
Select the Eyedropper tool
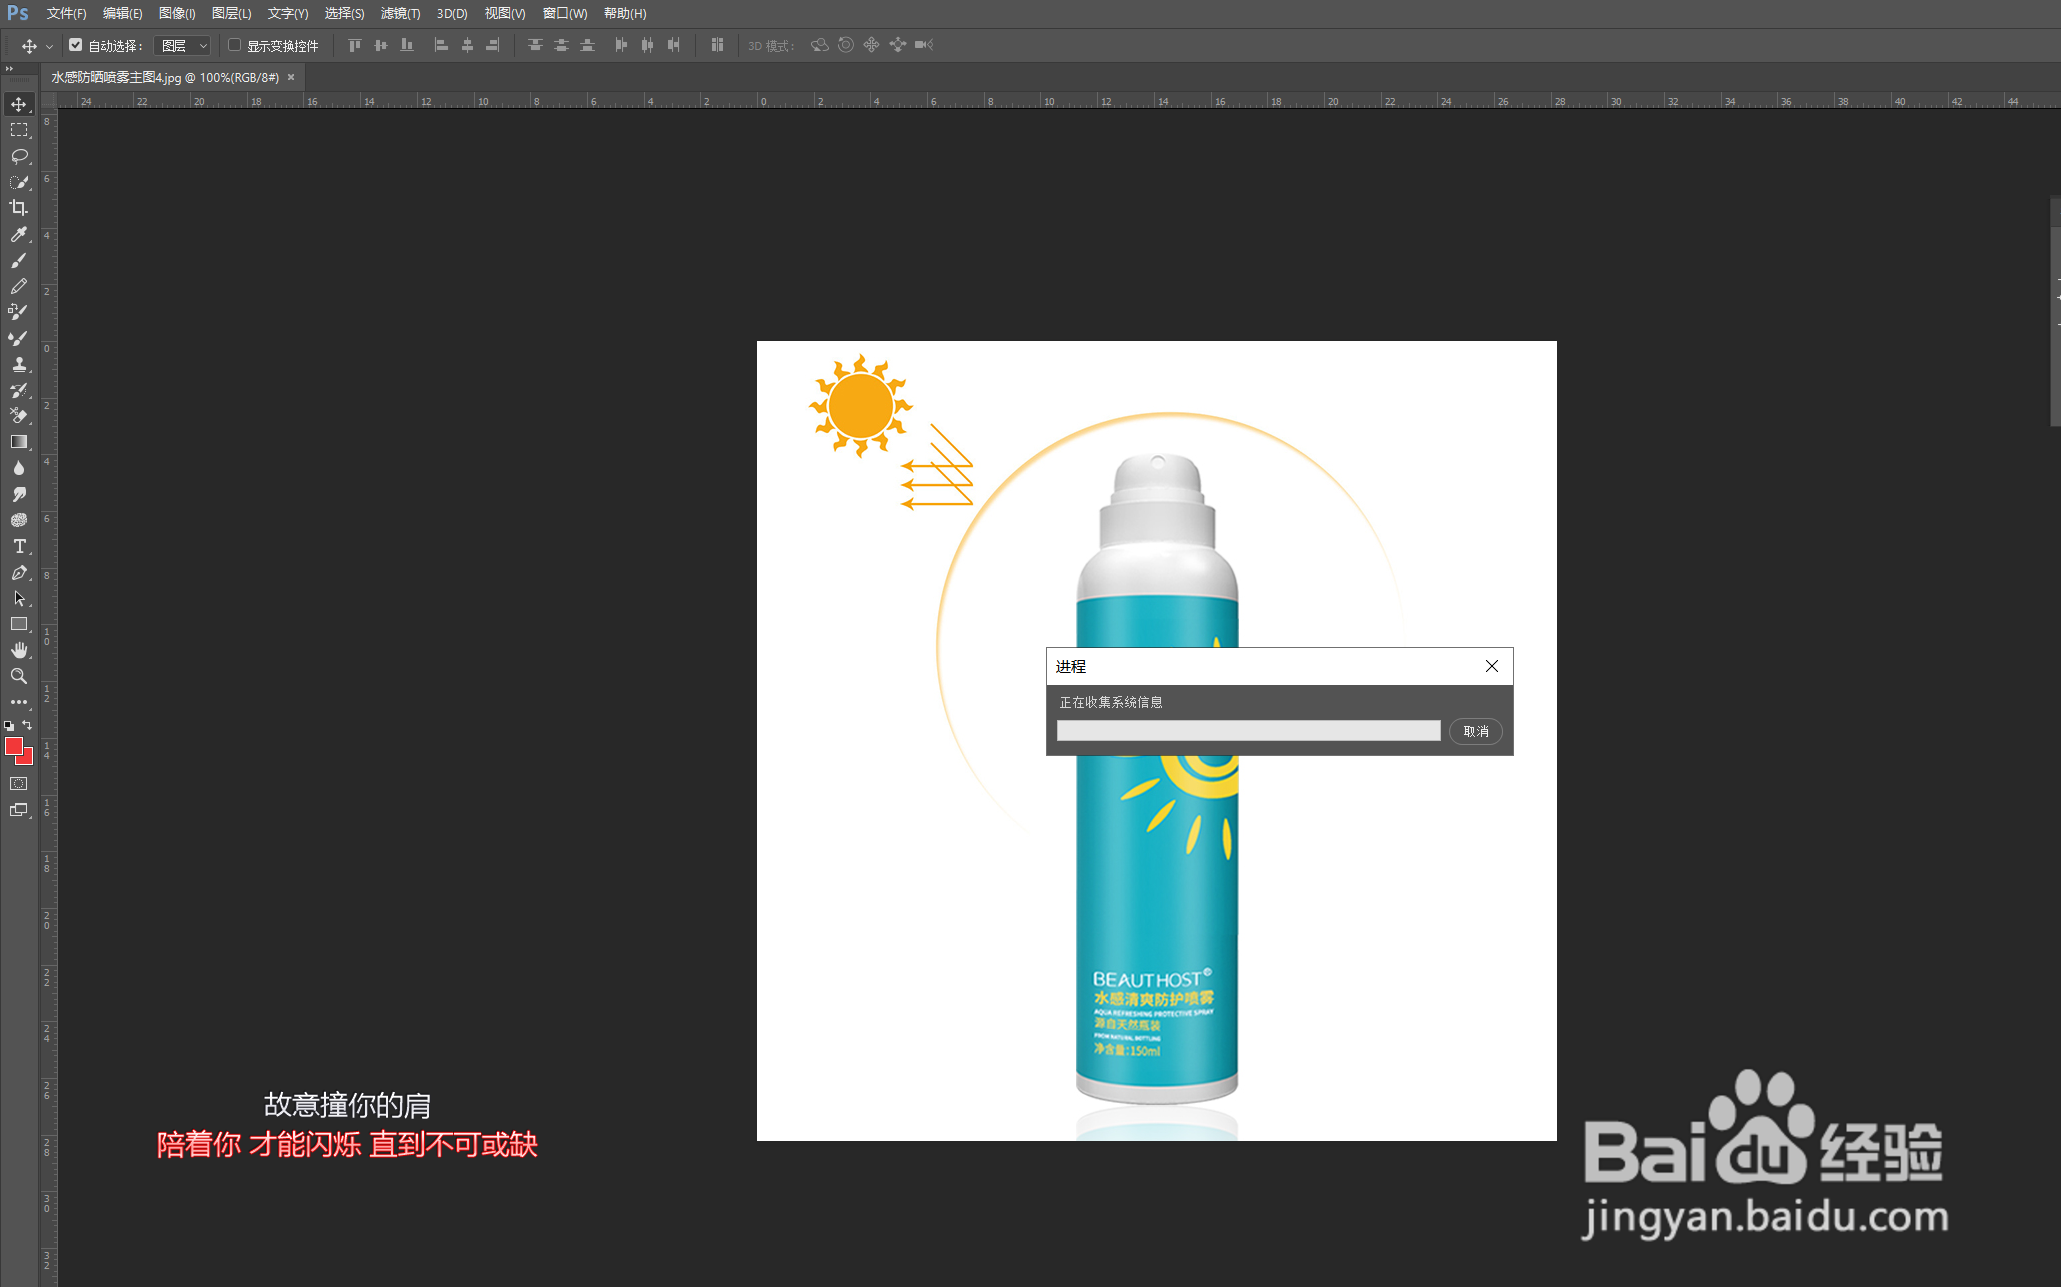point(18,234)
